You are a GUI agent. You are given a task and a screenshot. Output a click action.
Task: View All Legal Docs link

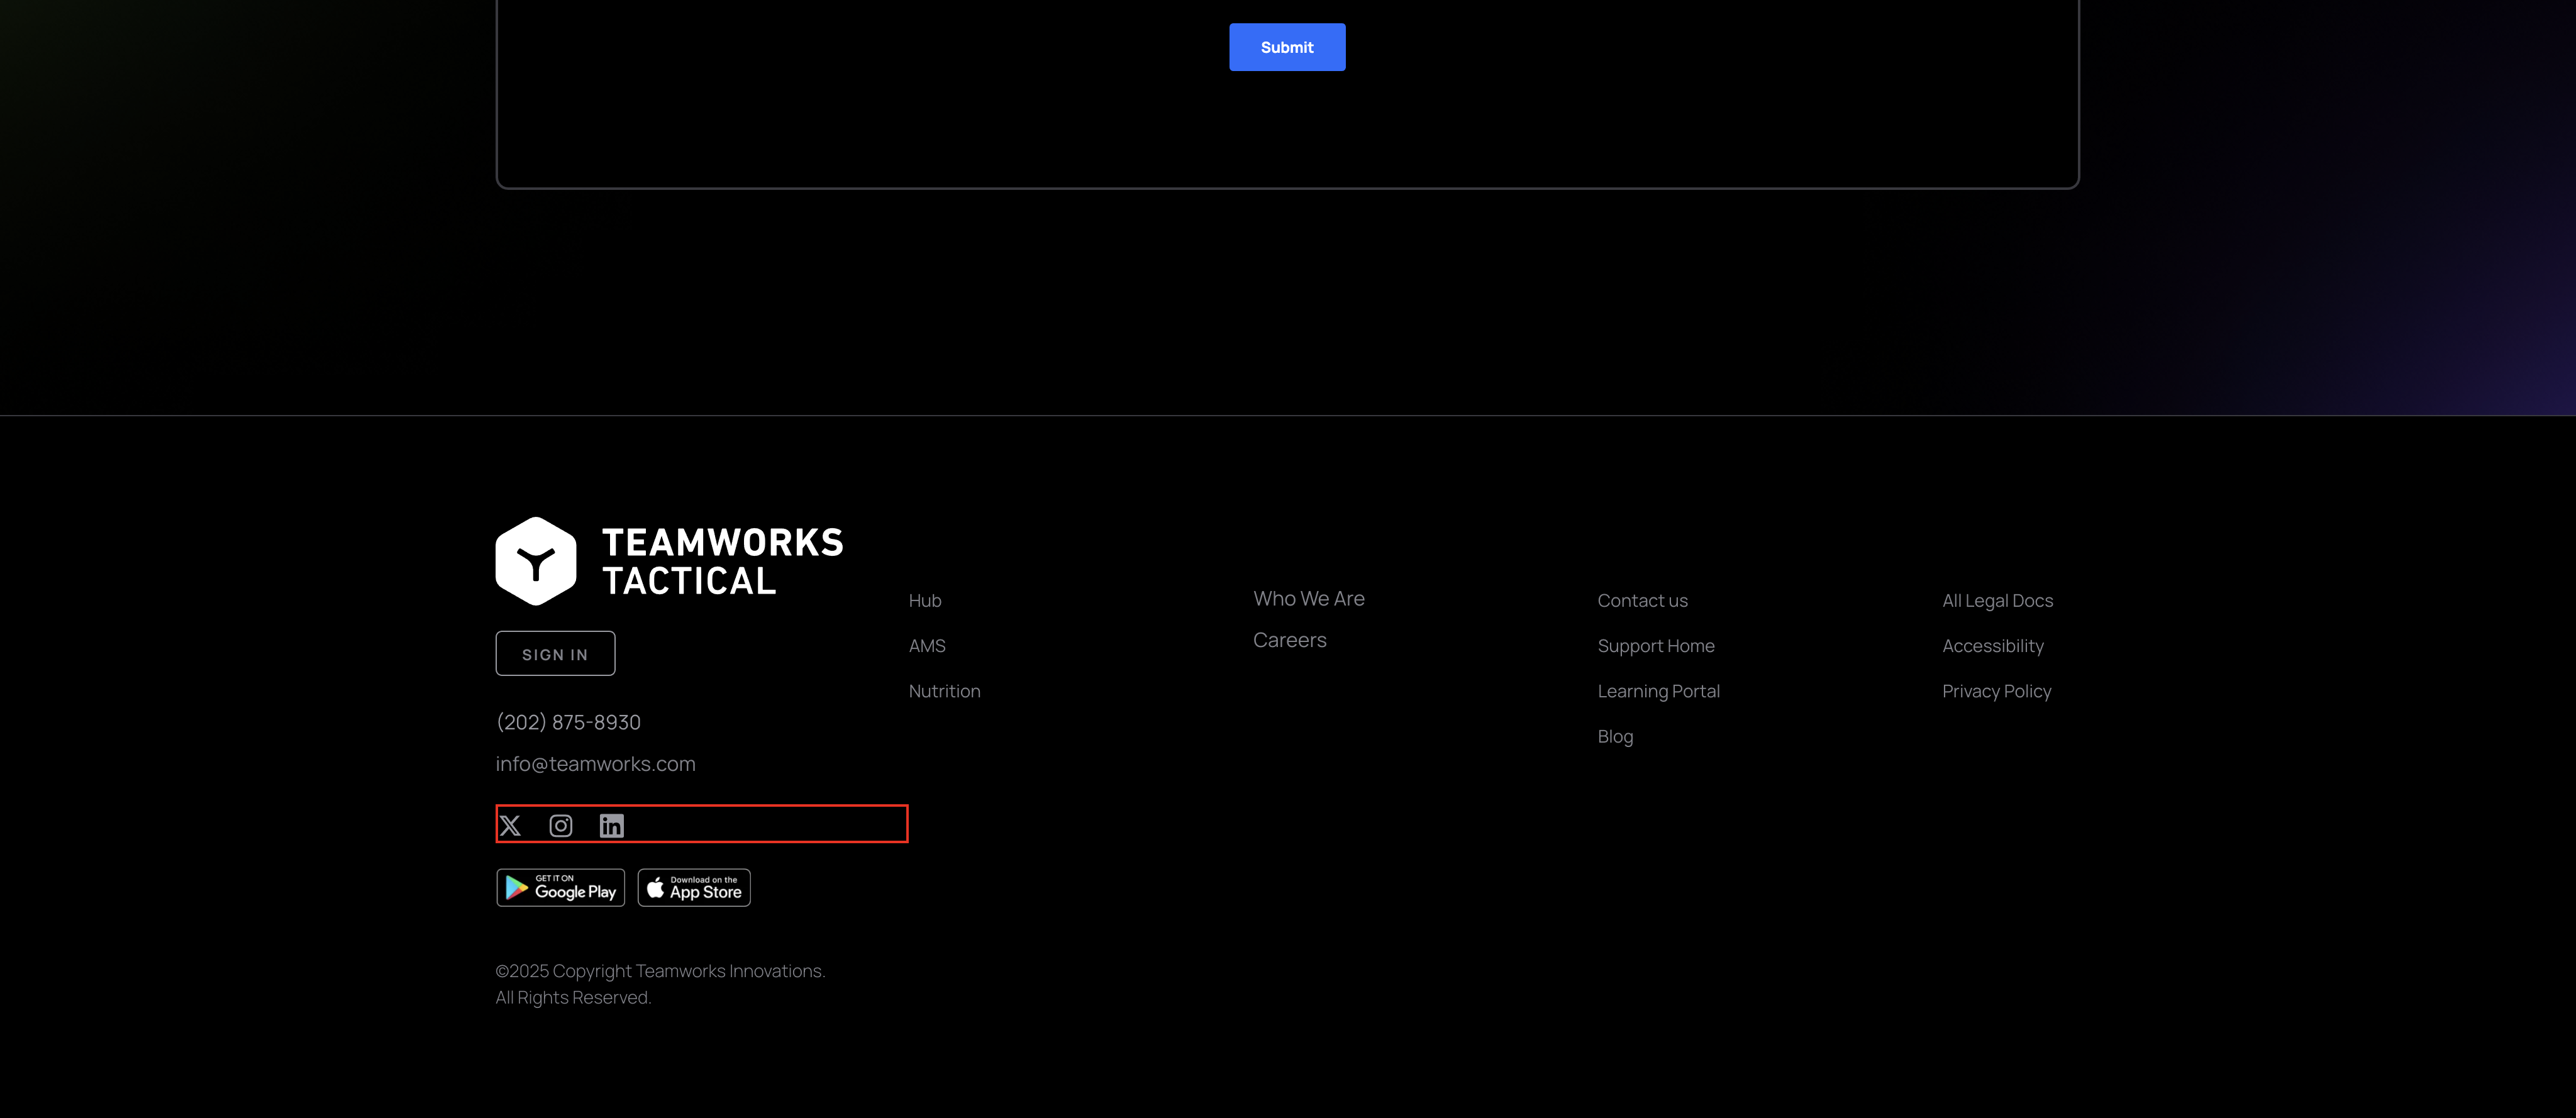1997,600
